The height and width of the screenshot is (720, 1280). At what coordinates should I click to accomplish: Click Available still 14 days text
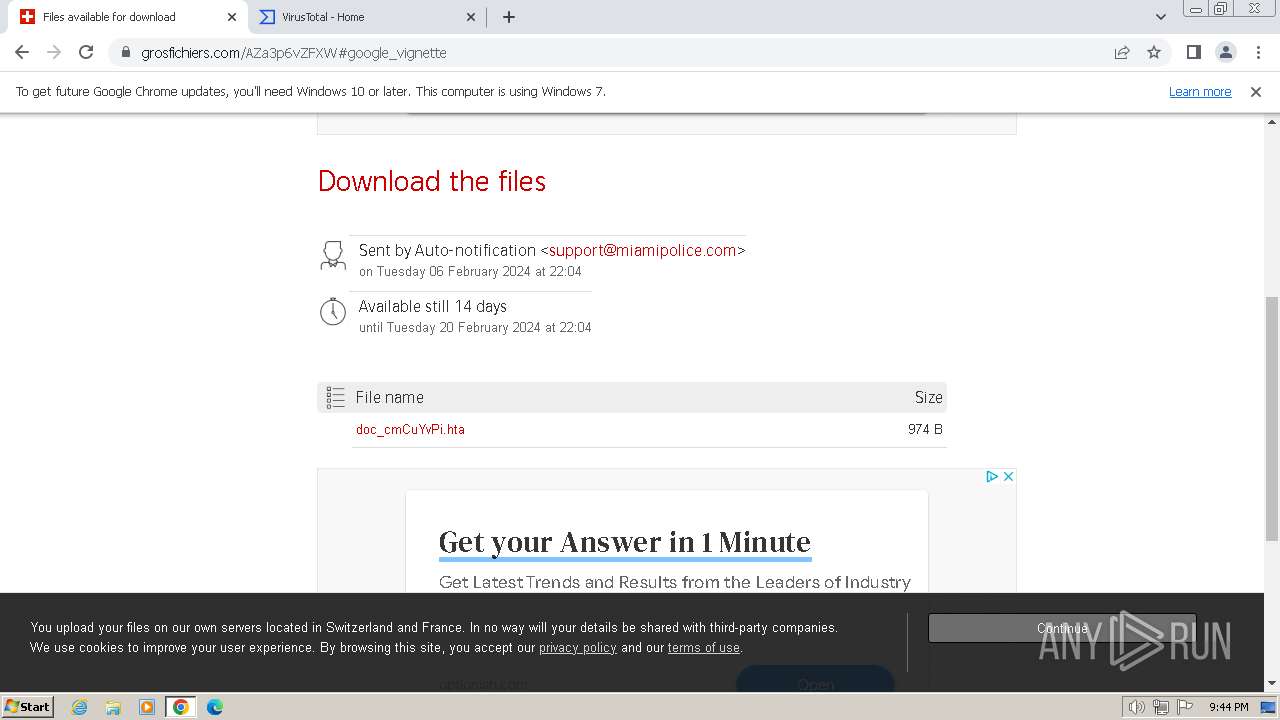click(433, 306)
